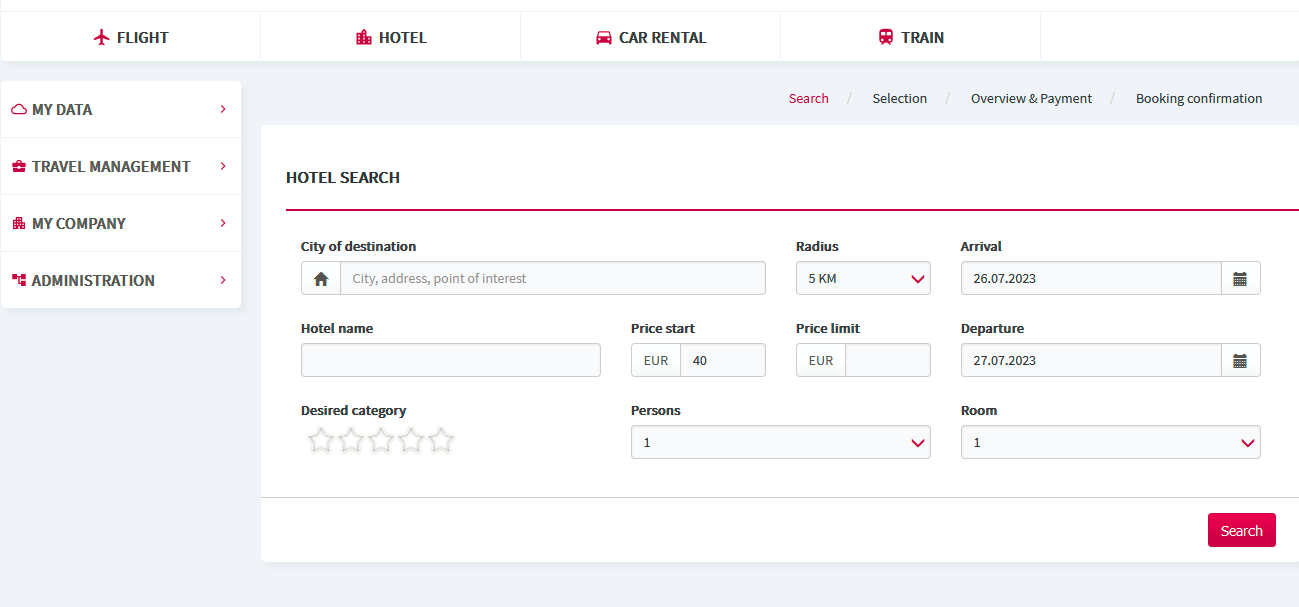Switch to the Car Rental tab
The height and width of the screenshot is (607, 1299).
(650, 38)
